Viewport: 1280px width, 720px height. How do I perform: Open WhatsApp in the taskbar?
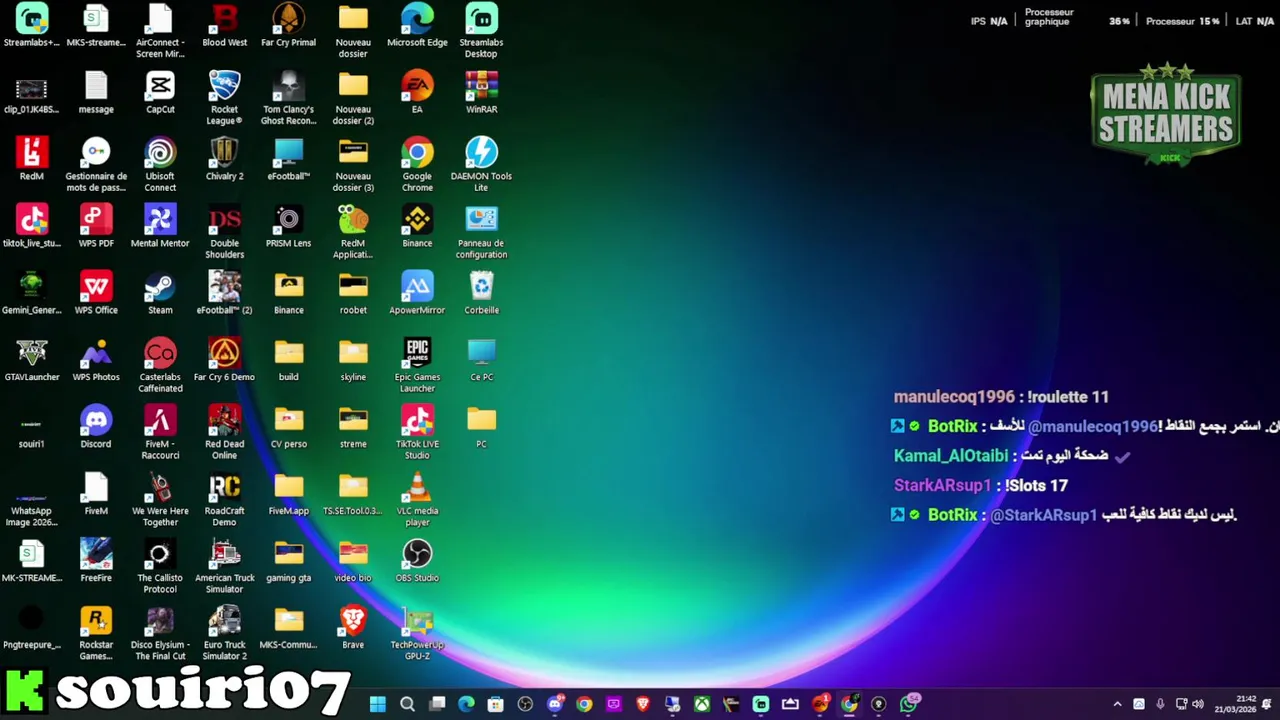click(x=909, y=704)
